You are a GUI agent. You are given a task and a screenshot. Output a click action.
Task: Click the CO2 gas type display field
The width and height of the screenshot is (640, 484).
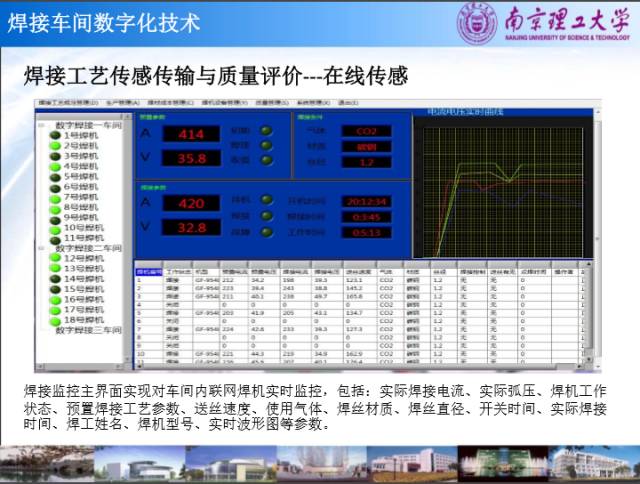366,130
